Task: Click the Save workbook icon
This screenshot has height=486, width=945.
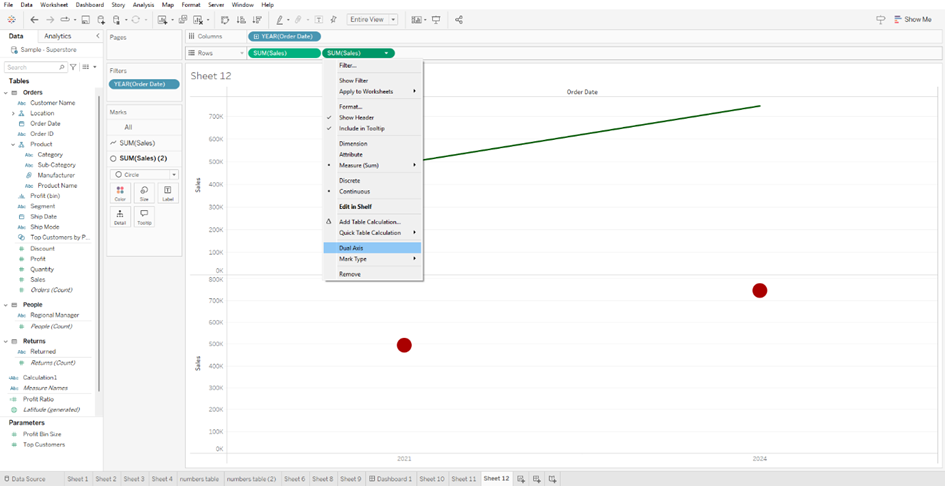Action: point(85,19)
